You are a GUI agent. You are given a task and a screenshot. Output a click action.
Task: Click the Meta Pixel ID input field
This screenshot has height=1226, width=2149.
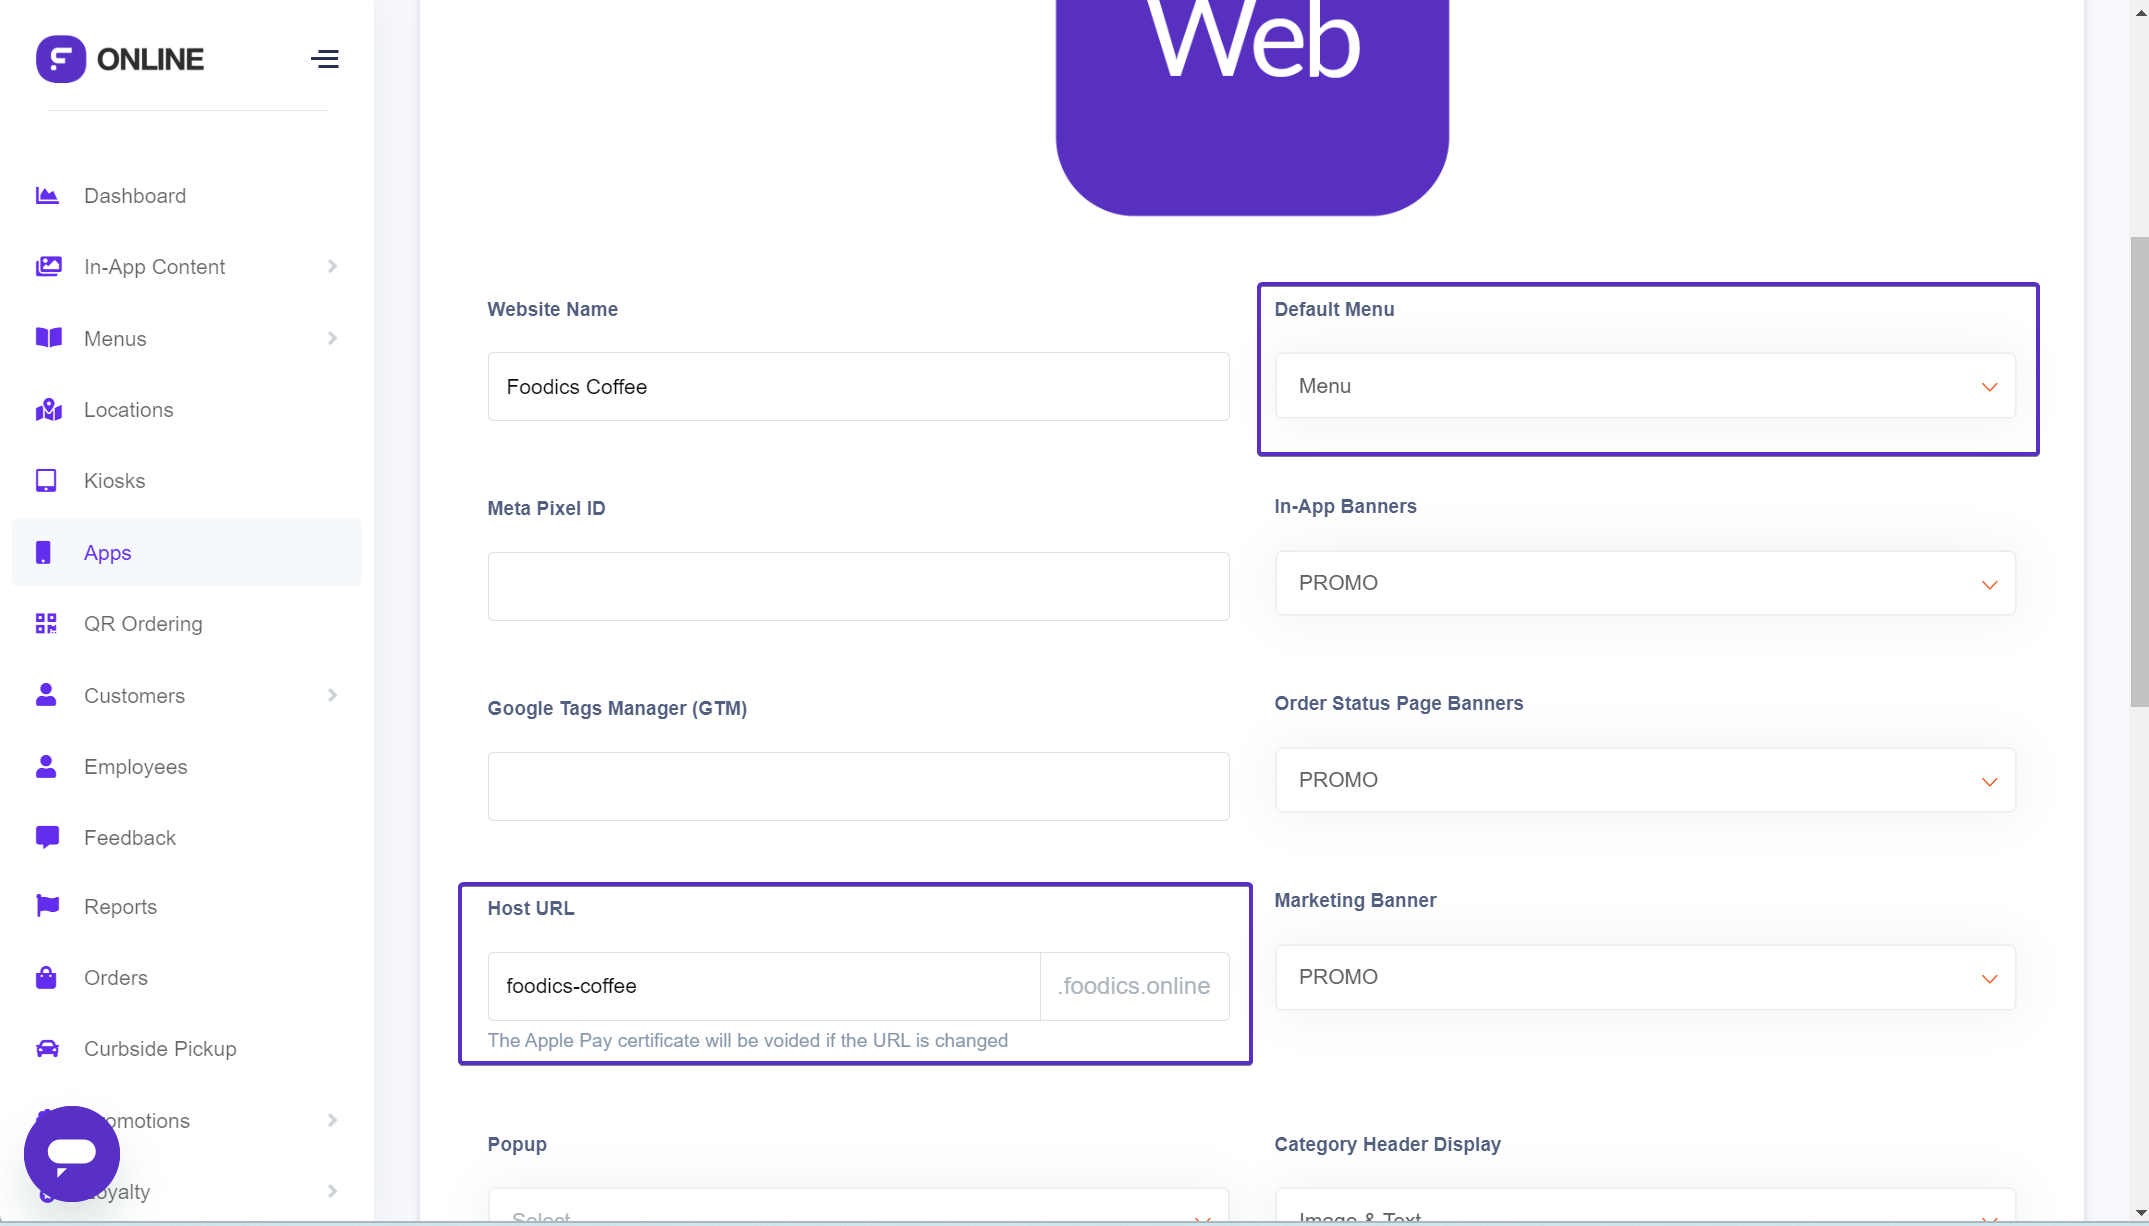[x=858, y=586]
